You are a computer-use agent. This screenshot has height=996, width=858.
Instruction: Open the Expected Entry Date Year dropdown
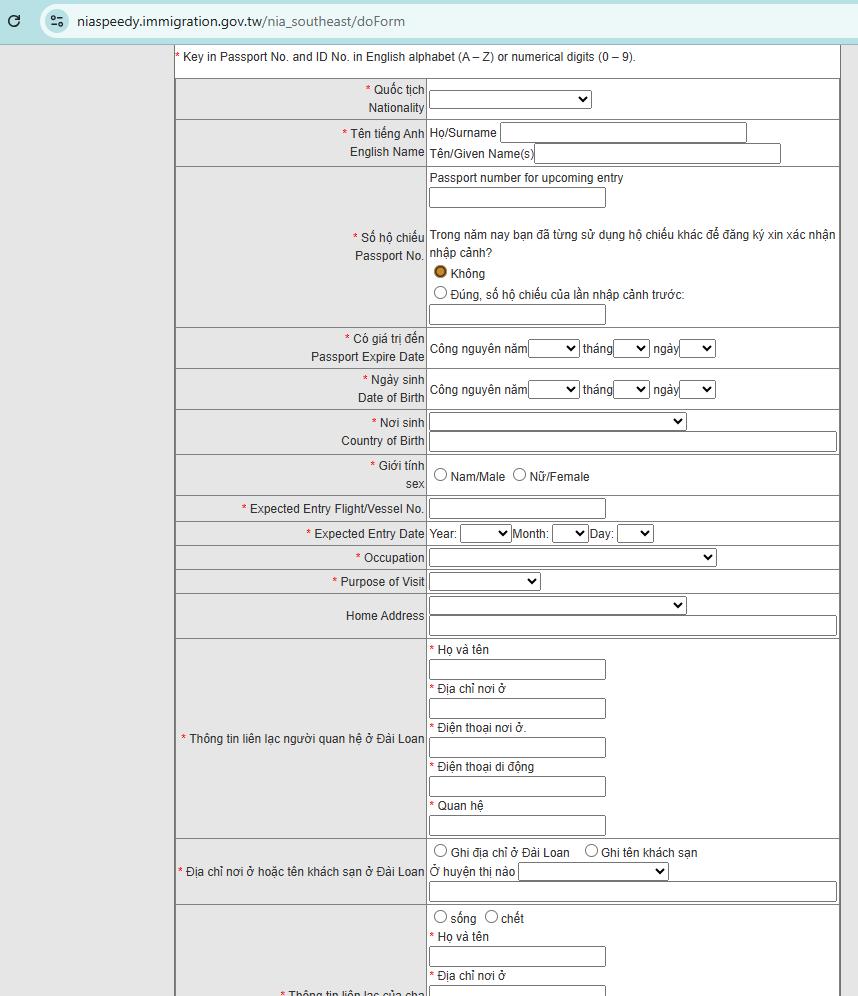(x=485, y=533)
